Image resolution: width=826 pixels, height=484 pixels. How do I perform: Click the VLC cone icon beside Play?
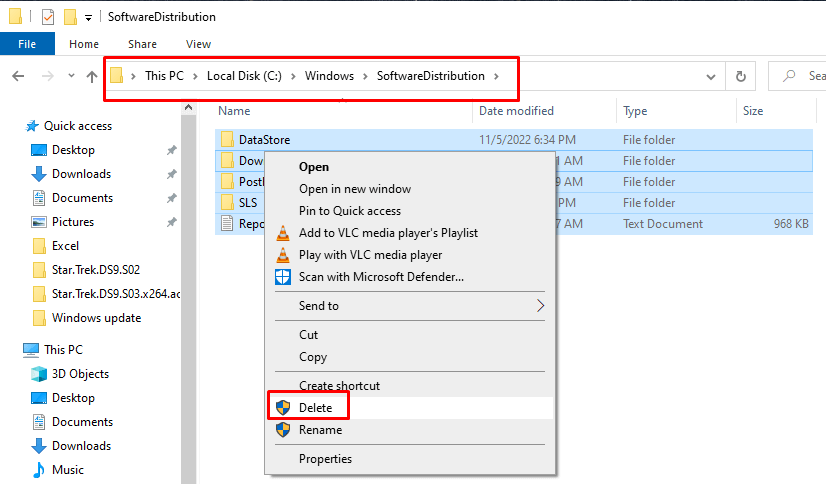(282, 255)
